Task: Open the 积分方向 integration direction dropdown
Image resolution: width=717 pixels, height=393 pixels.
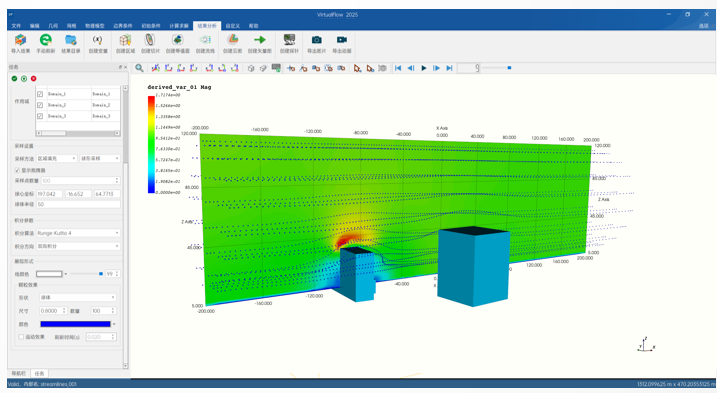Action: click(78, 246)
